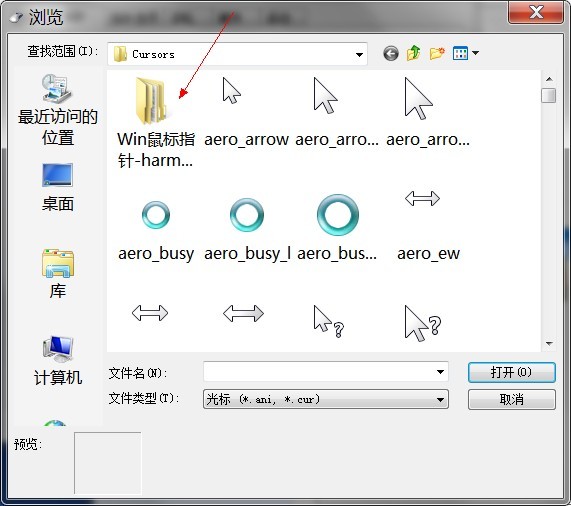Expand the 文件名 dropdown arrow
The height and width of the screenshot is (506, 571).
click(440, 372)
